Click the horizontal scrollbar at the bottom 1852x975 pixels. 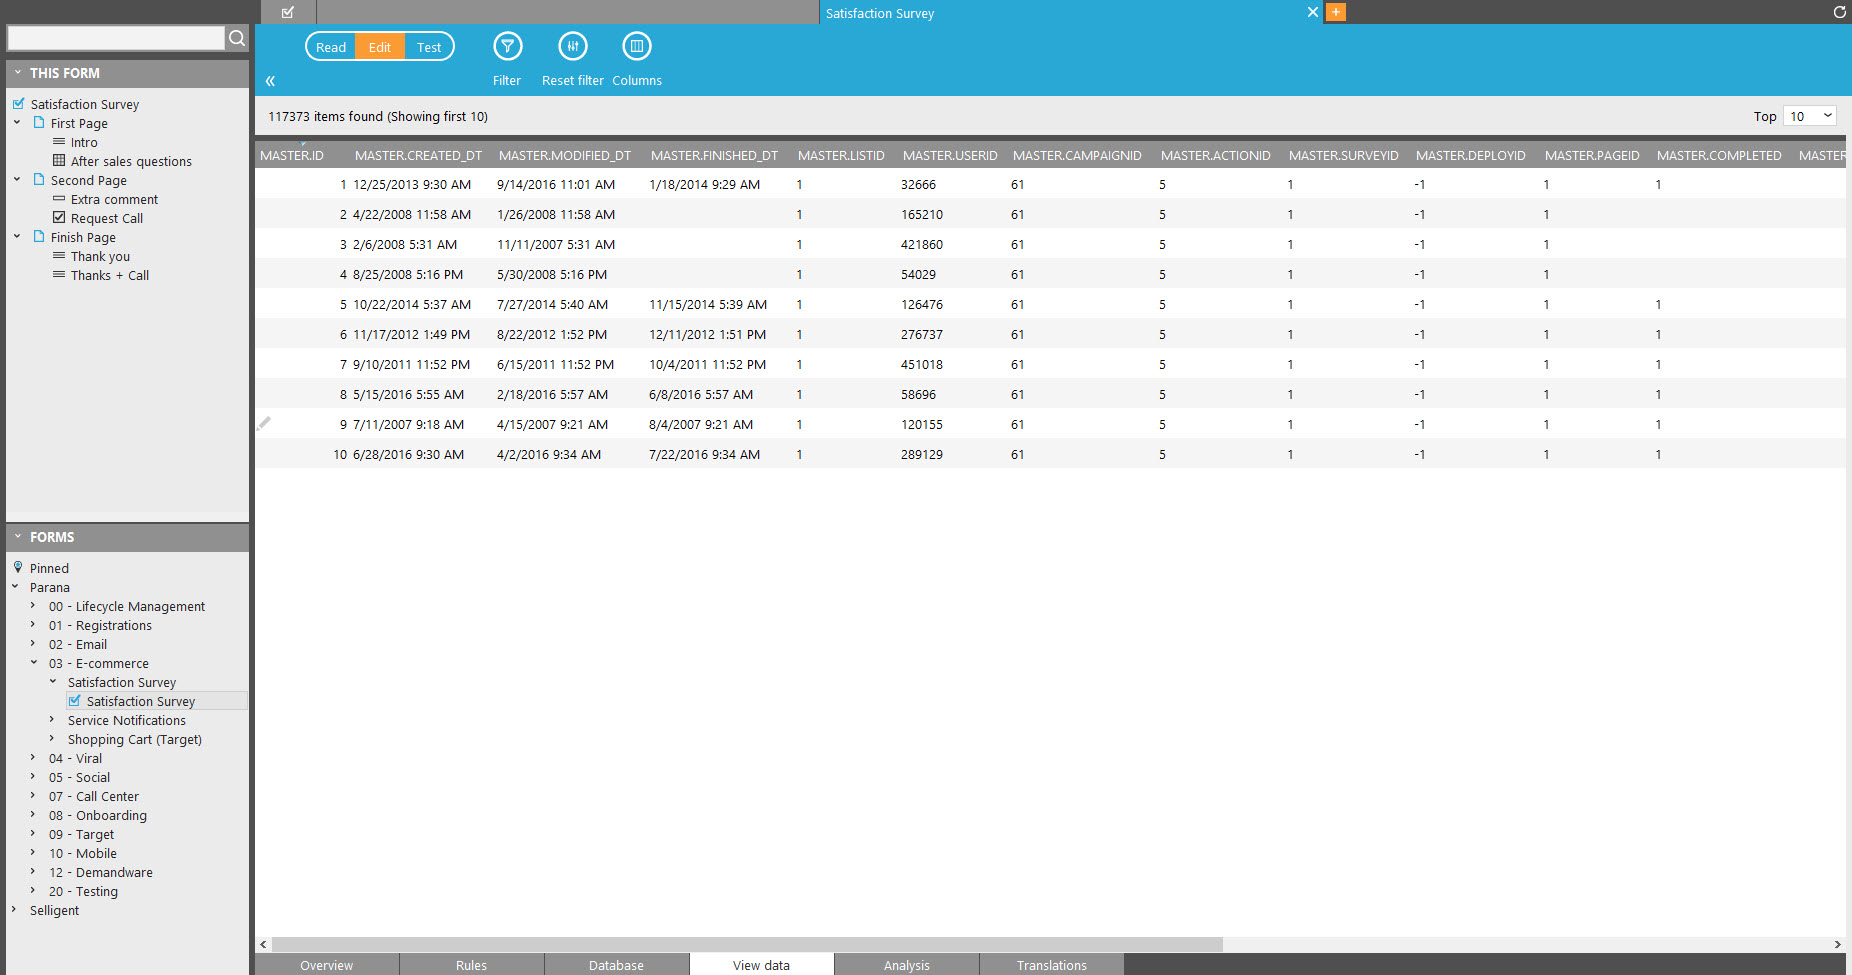pyautogui.click(x=747, y=944)
